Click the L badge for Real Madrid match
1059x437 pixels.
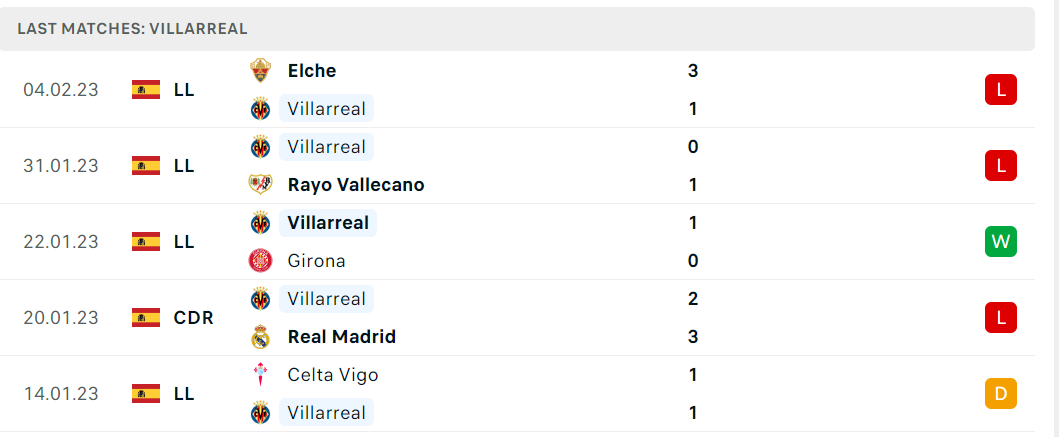tap(1000, 317)
